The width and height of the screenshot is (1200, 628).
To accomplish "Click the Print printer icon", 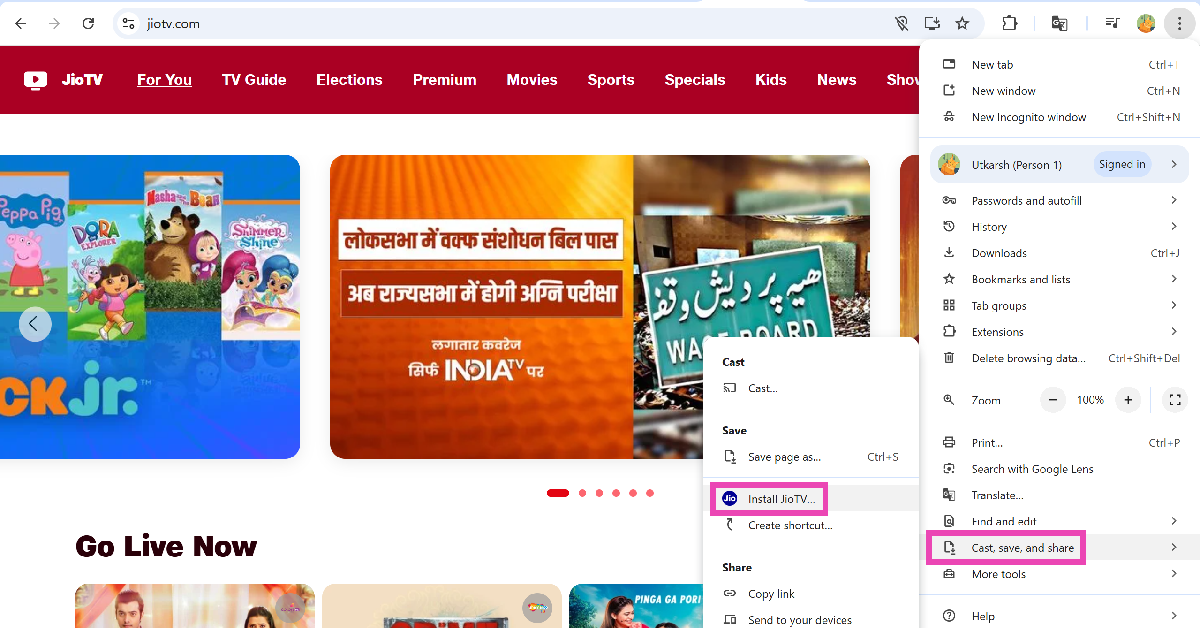I will coord(949,443).
